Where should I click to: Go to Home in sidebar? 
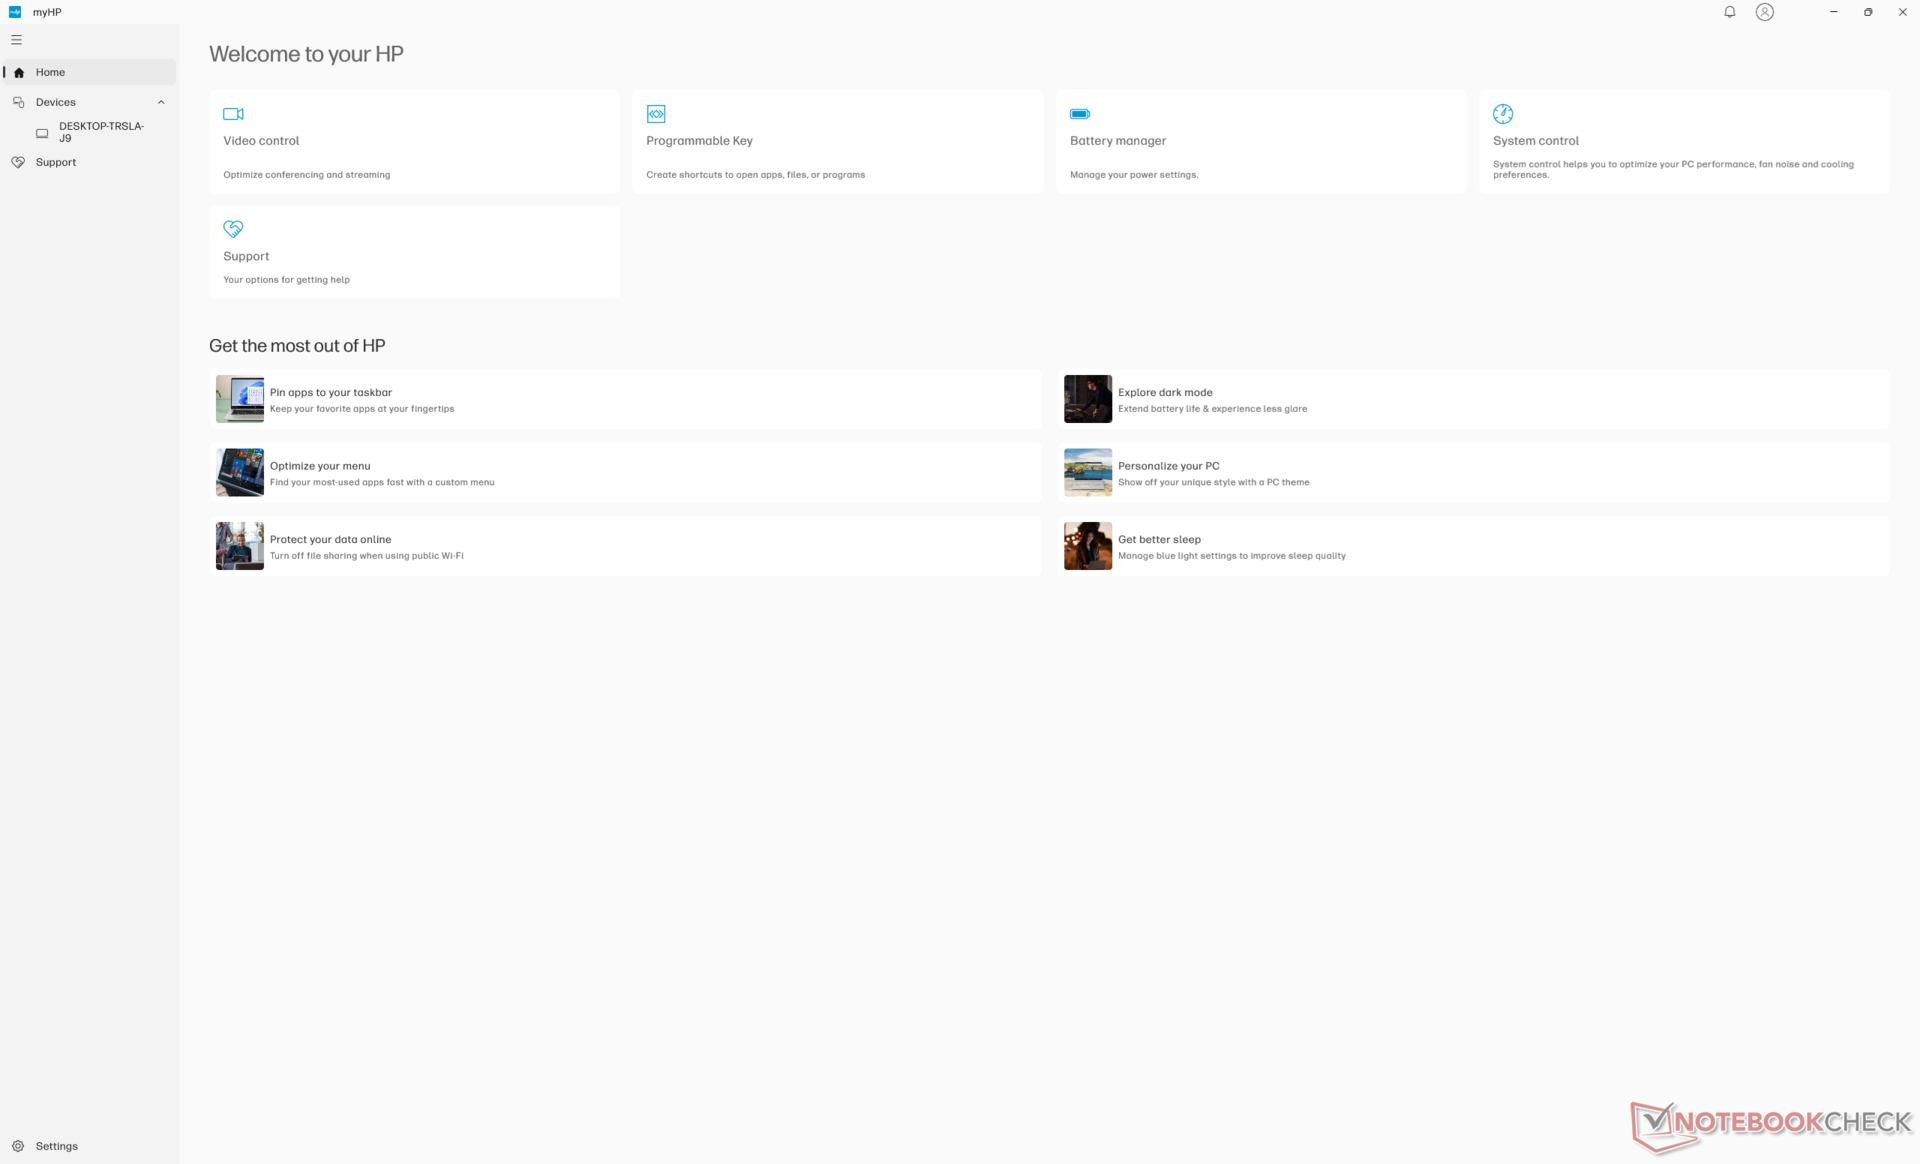(50, 72)
